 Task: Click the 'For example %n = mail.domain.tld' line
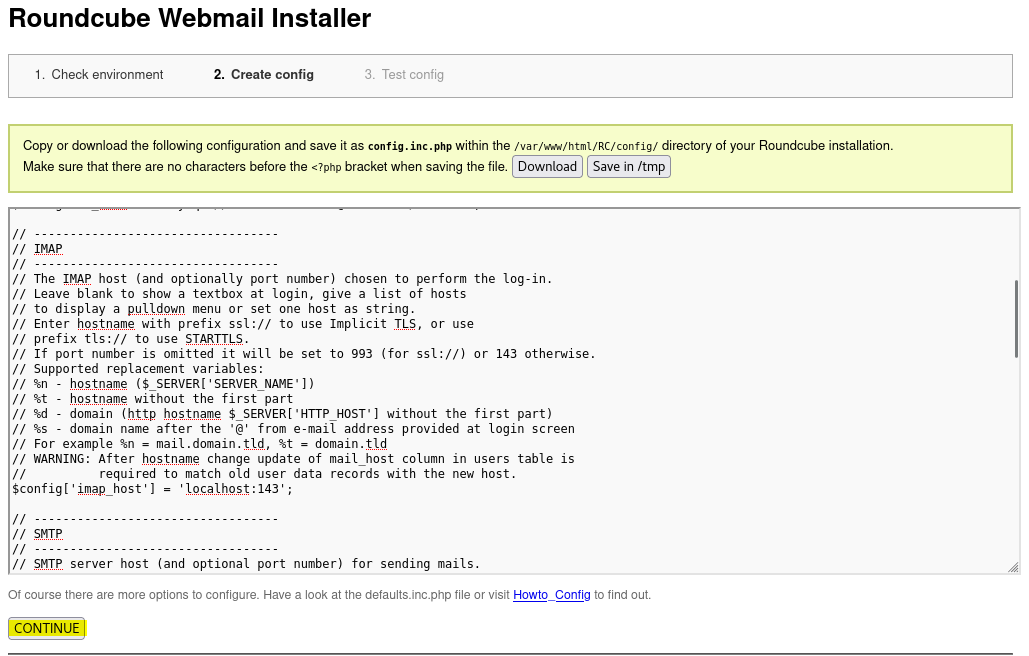coord(200,444)
